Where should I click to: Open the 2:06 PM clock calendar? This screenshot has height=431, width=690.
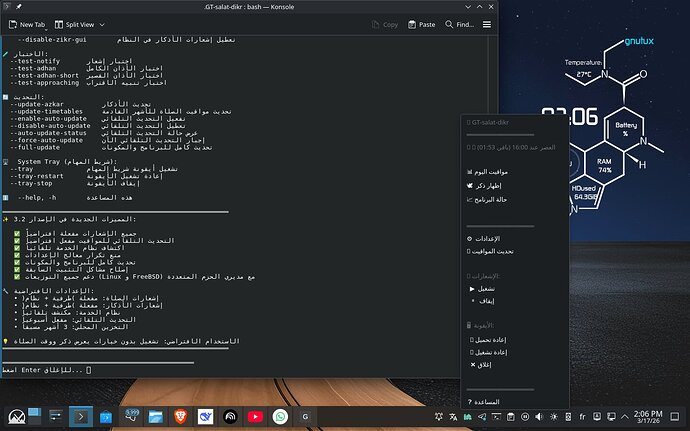648,417
